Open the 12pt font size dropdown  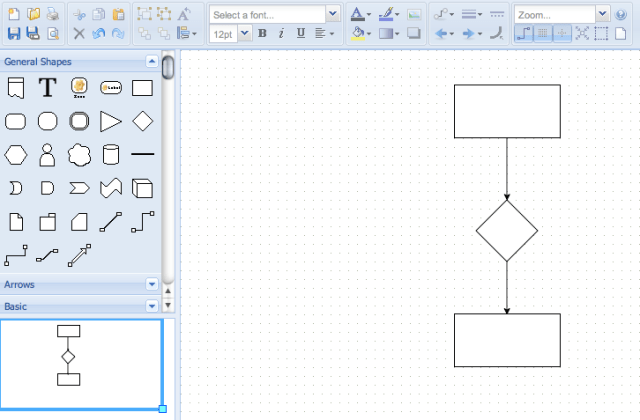(x=230, y=33)
